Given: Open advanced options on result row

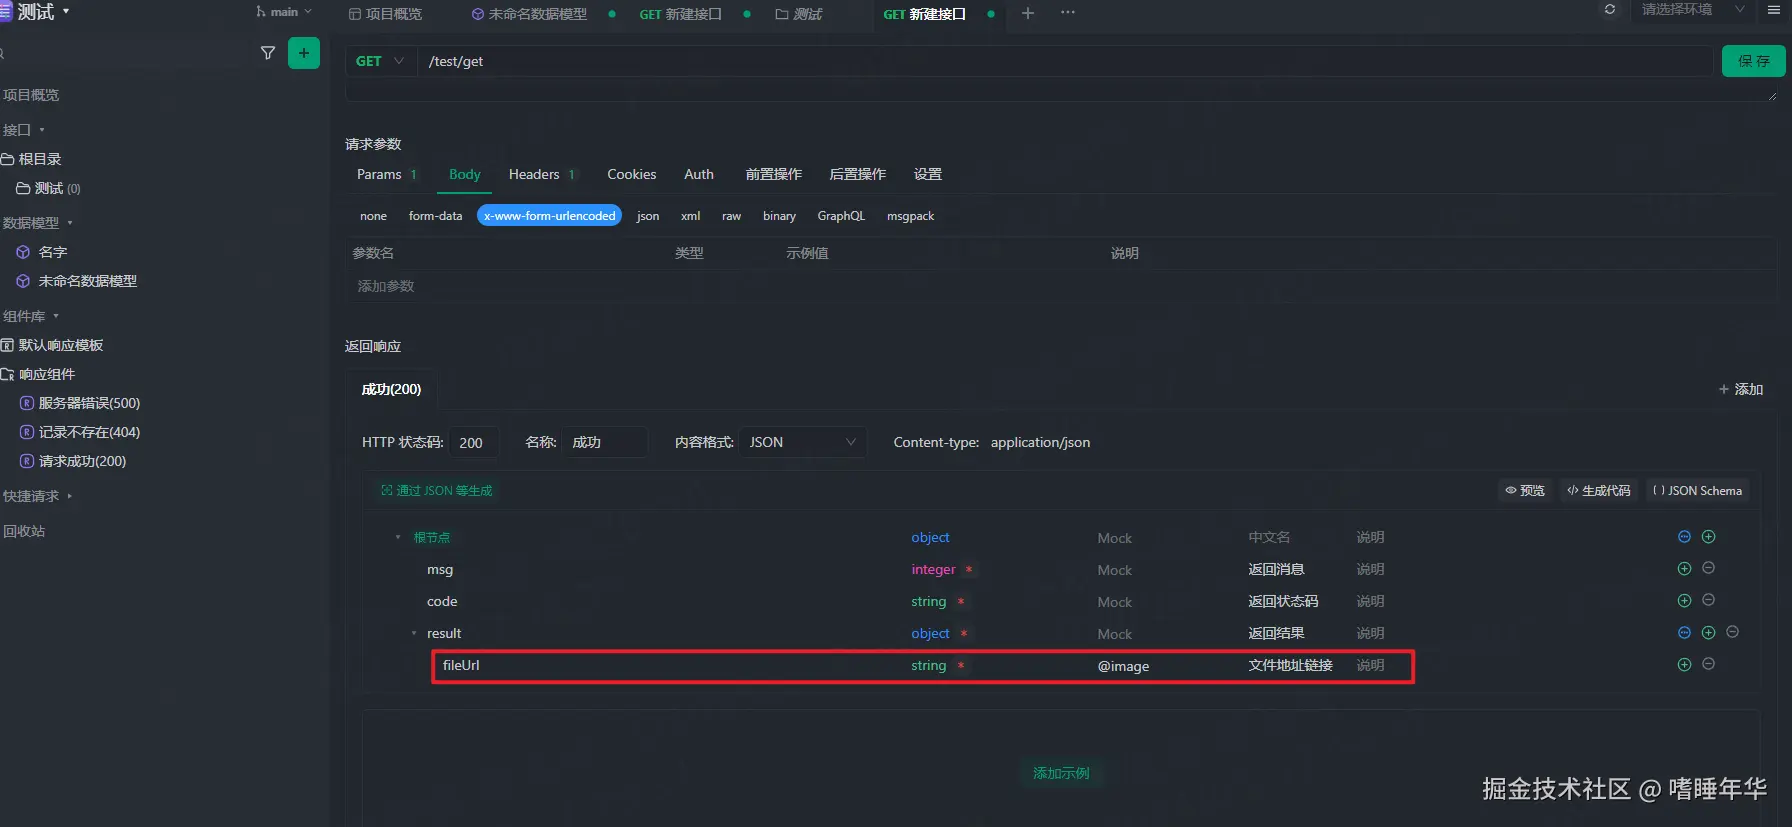Looking at the screenshot, I should coord(1684,633).
